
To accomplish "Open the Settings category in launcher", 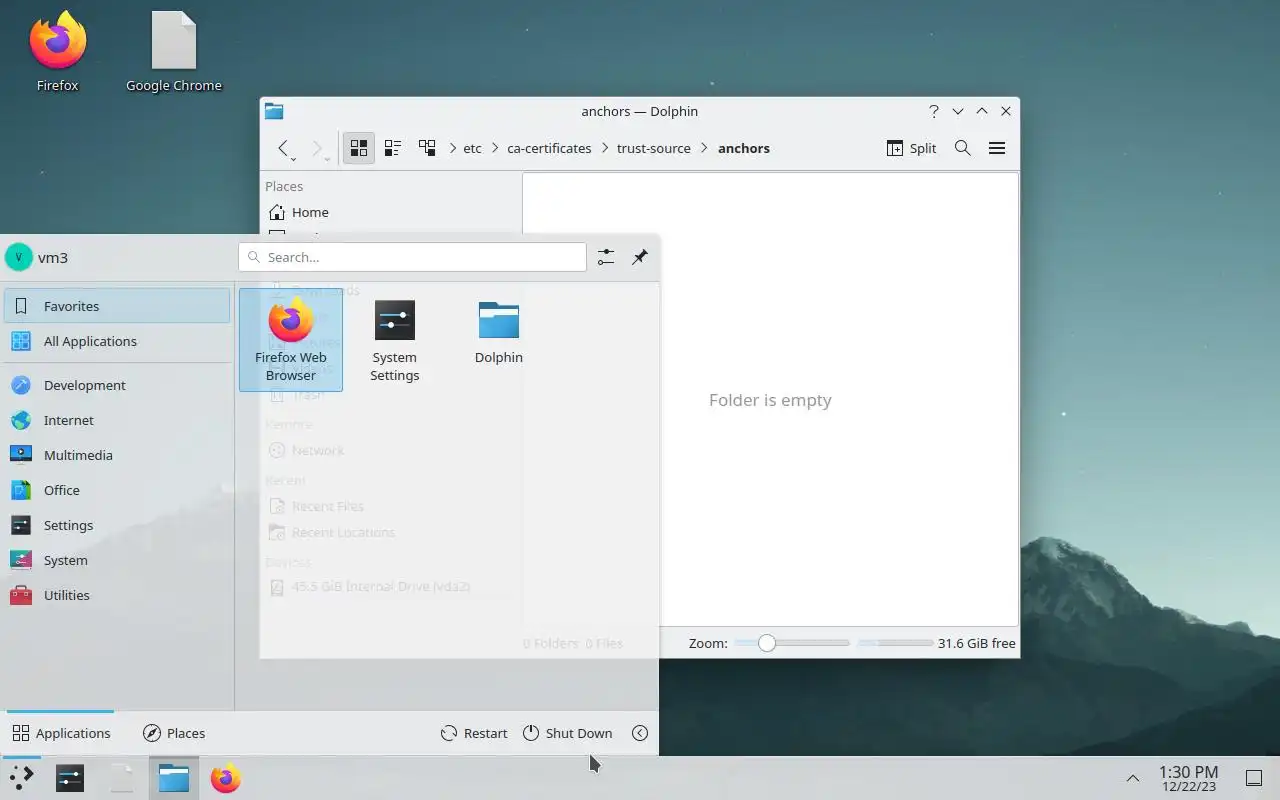I will coord(117,525).
